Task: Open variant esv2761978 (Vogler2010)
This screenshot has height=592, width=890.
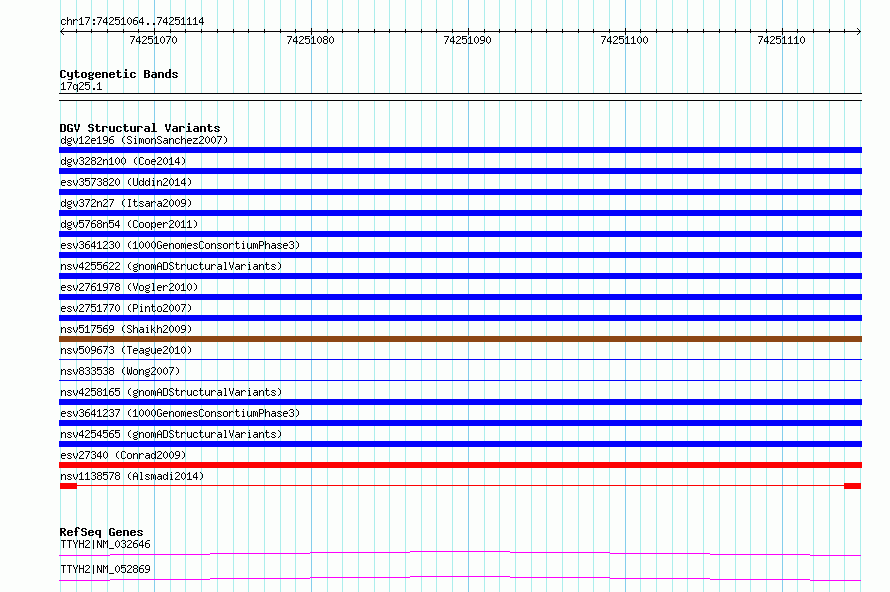Action: [129, 287]
